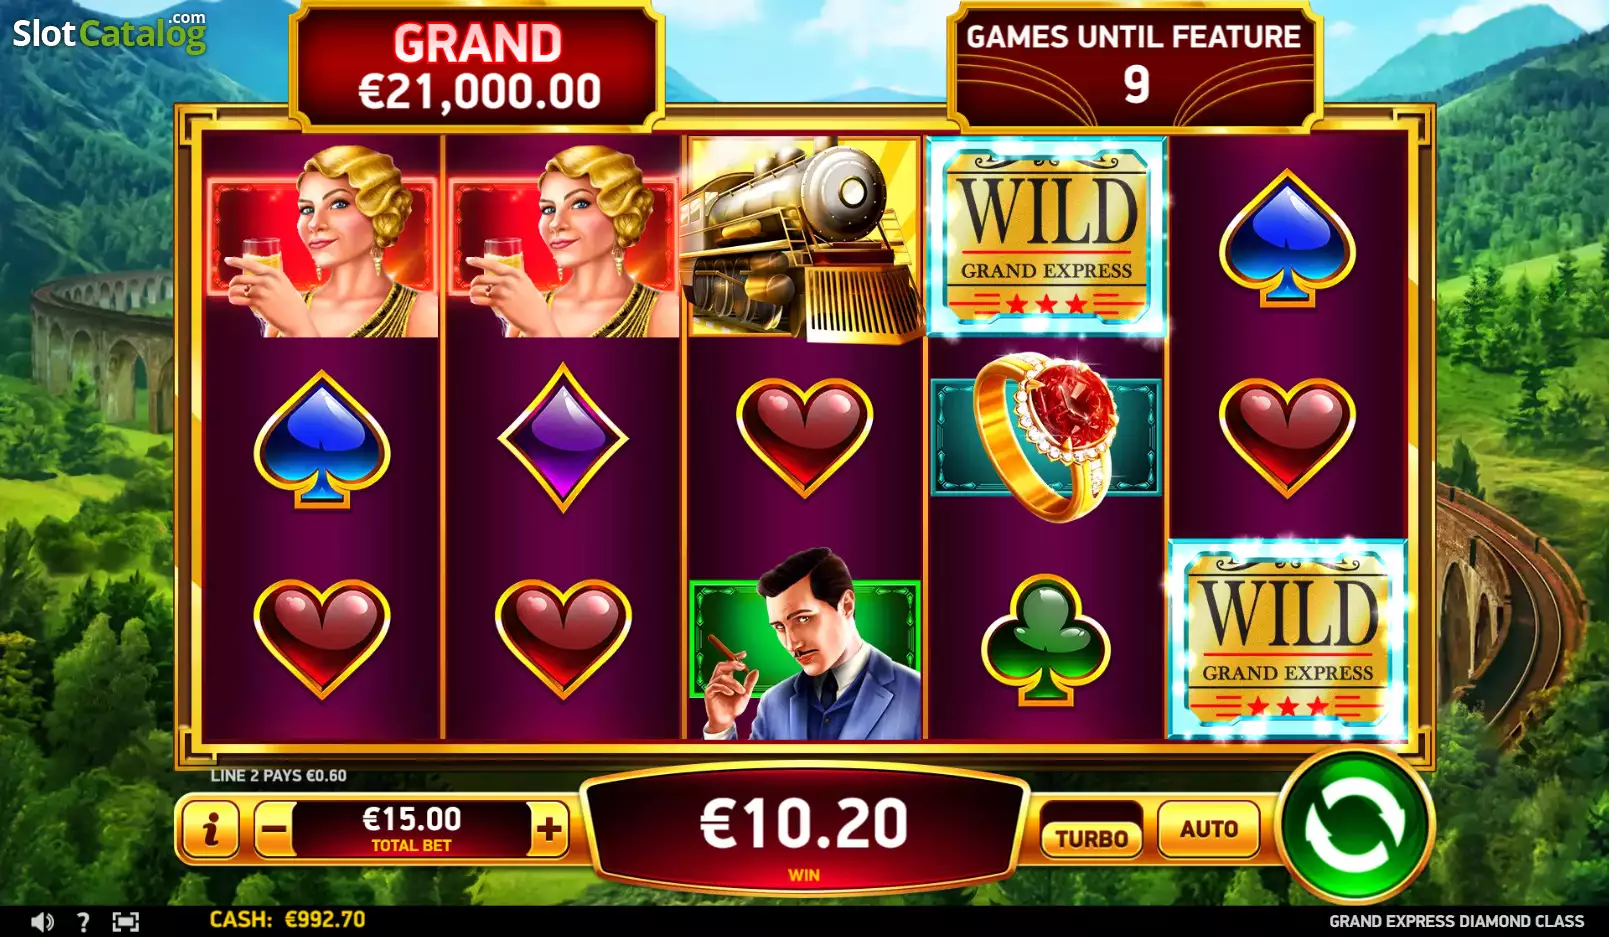Click the GRAND jackpot €21,000.00 panel
The image size is (1609, 937).
pyautogui.click(x=477, y=68)
